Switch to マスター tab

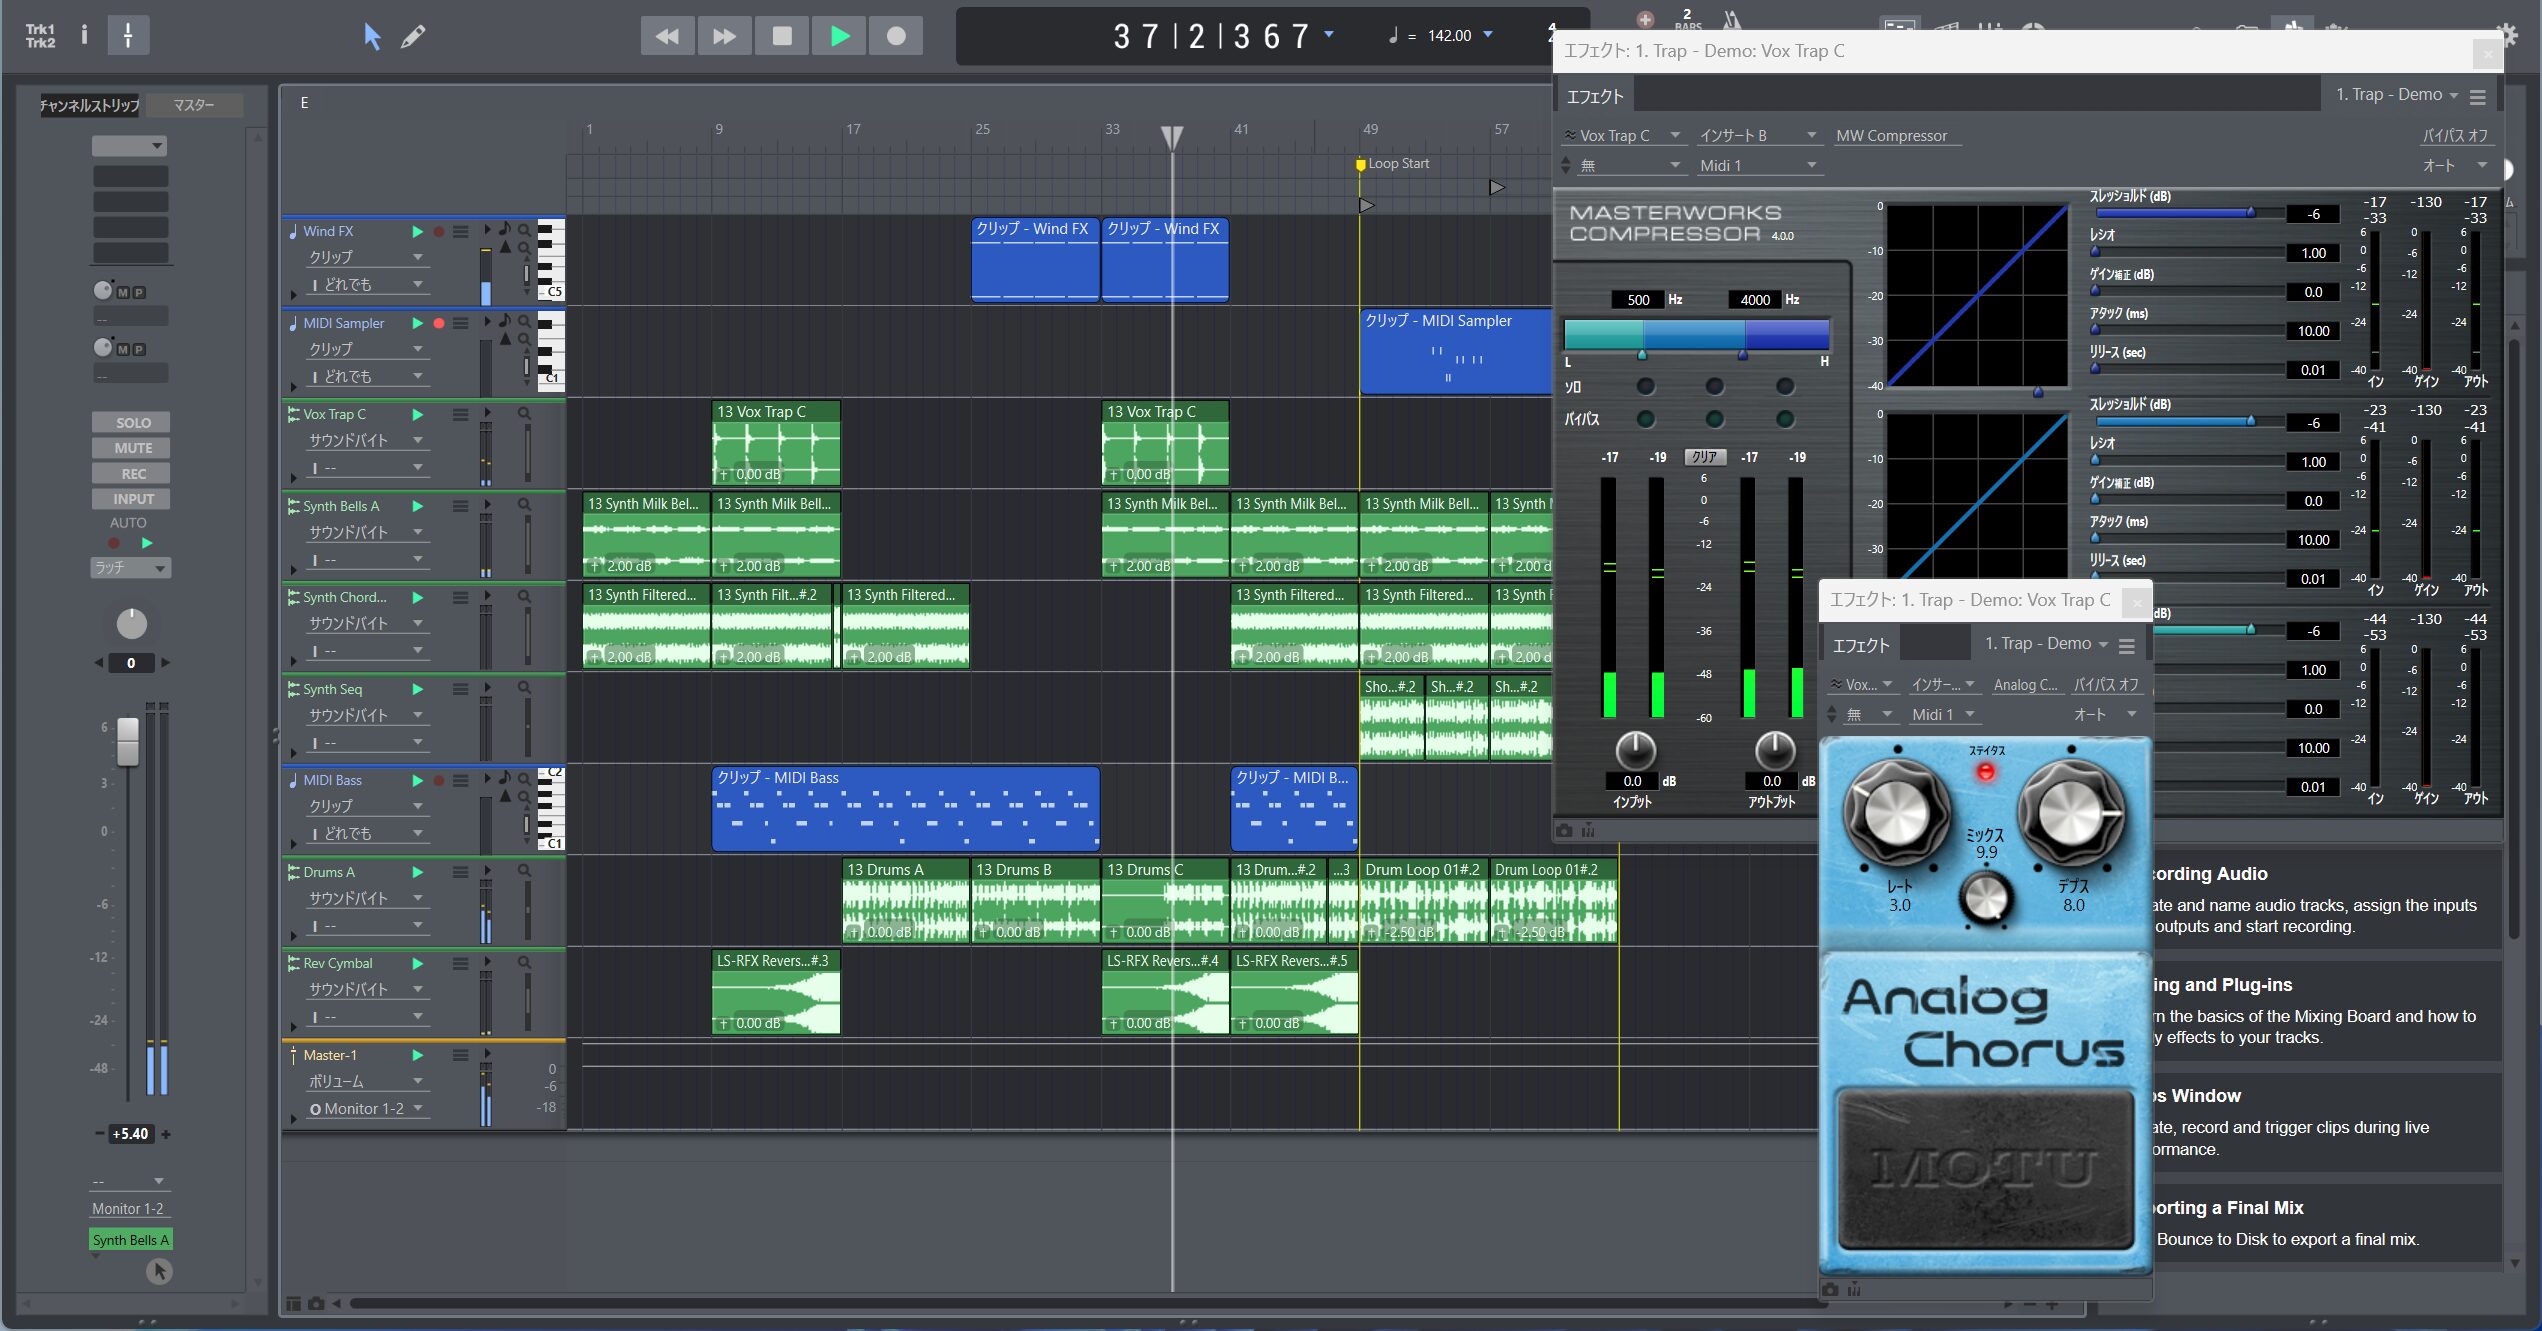point(193,105)
